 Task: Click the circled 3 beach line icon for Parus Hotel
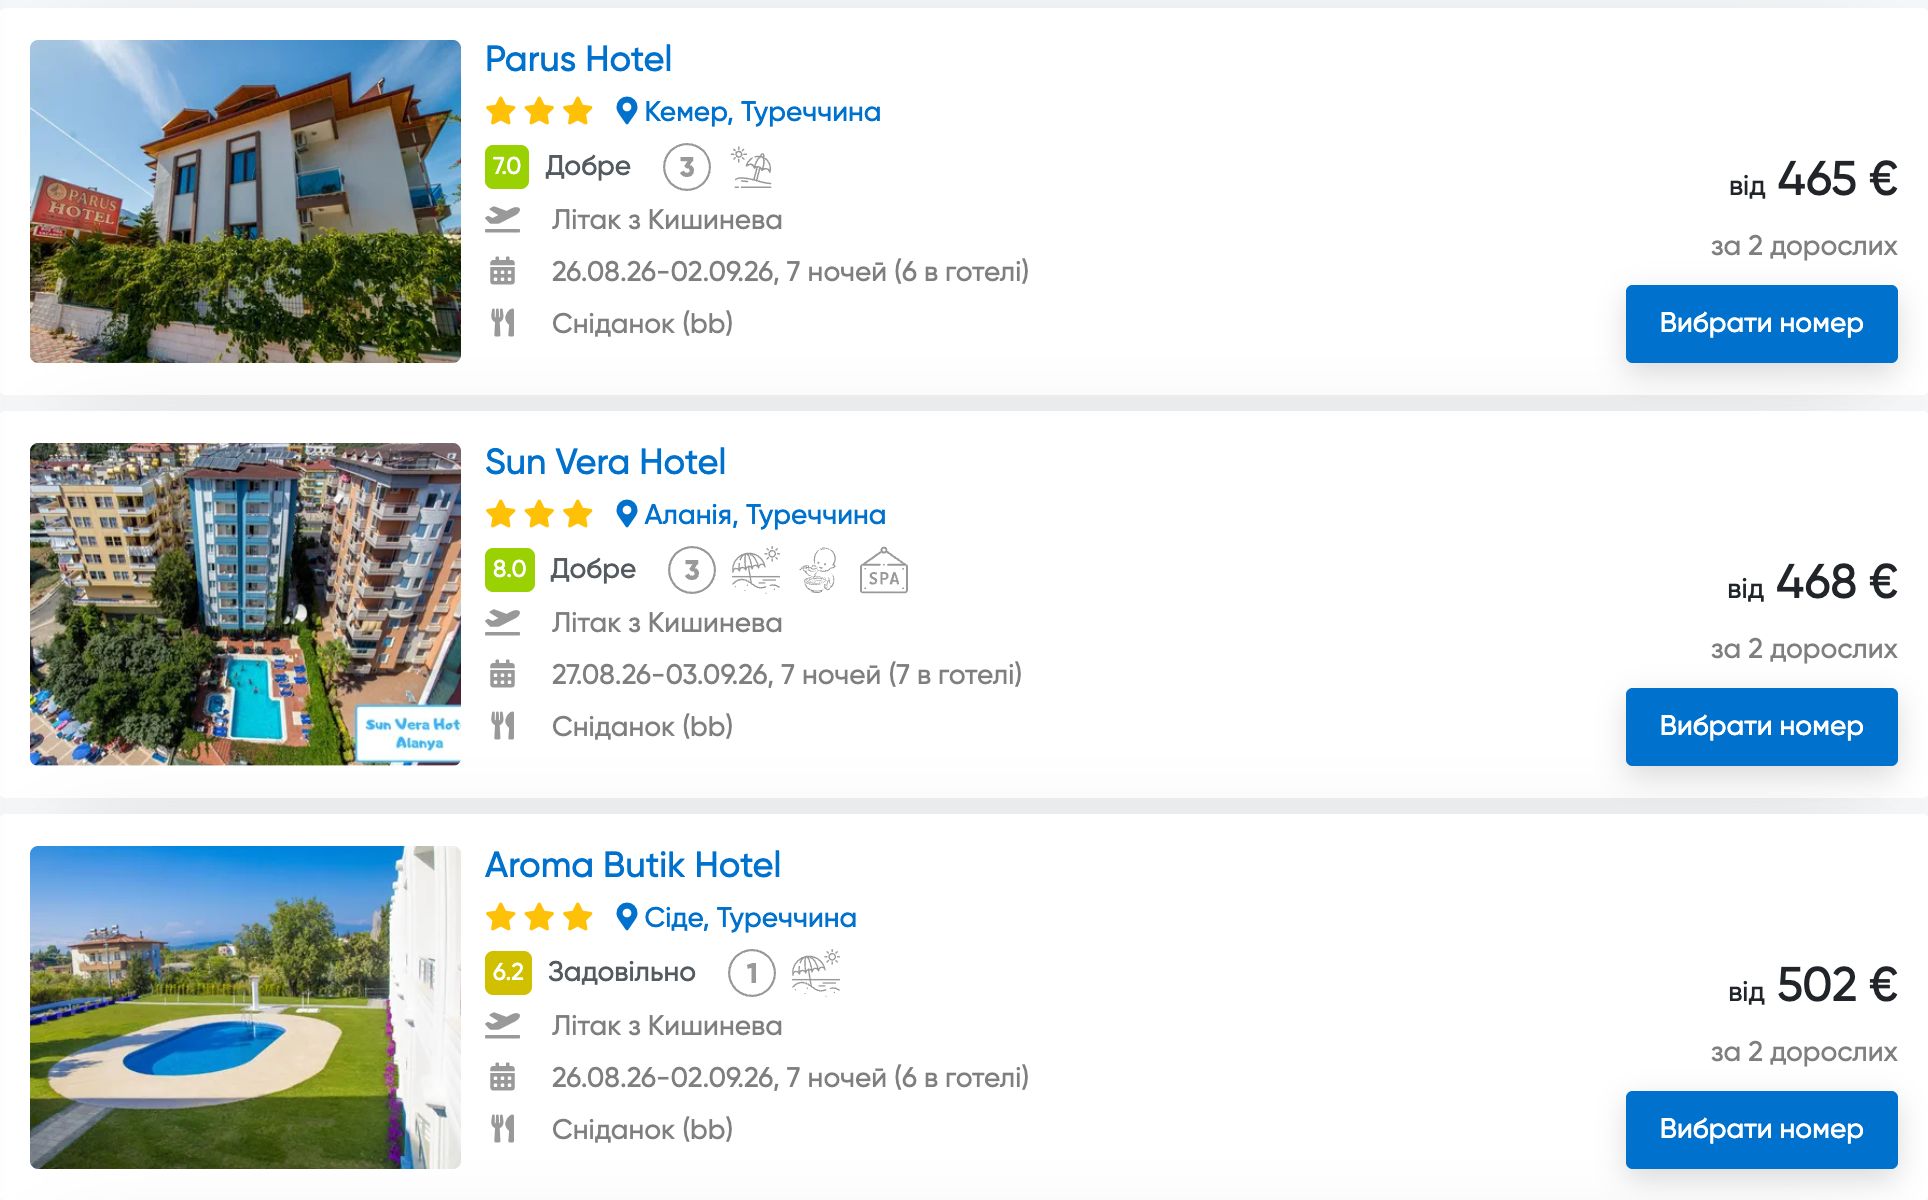click(687, 167)
